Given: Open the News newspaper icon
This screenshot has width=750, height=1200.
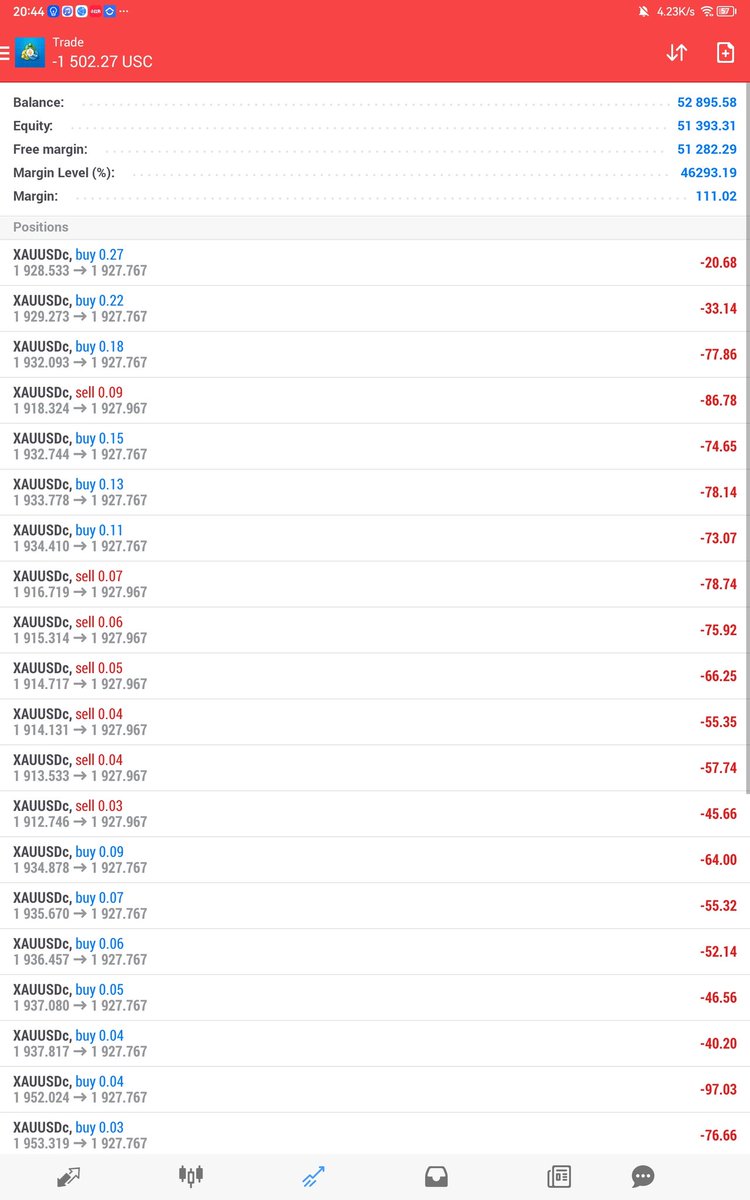Looking at the screenshot, I should click(x=559, y=1177).
